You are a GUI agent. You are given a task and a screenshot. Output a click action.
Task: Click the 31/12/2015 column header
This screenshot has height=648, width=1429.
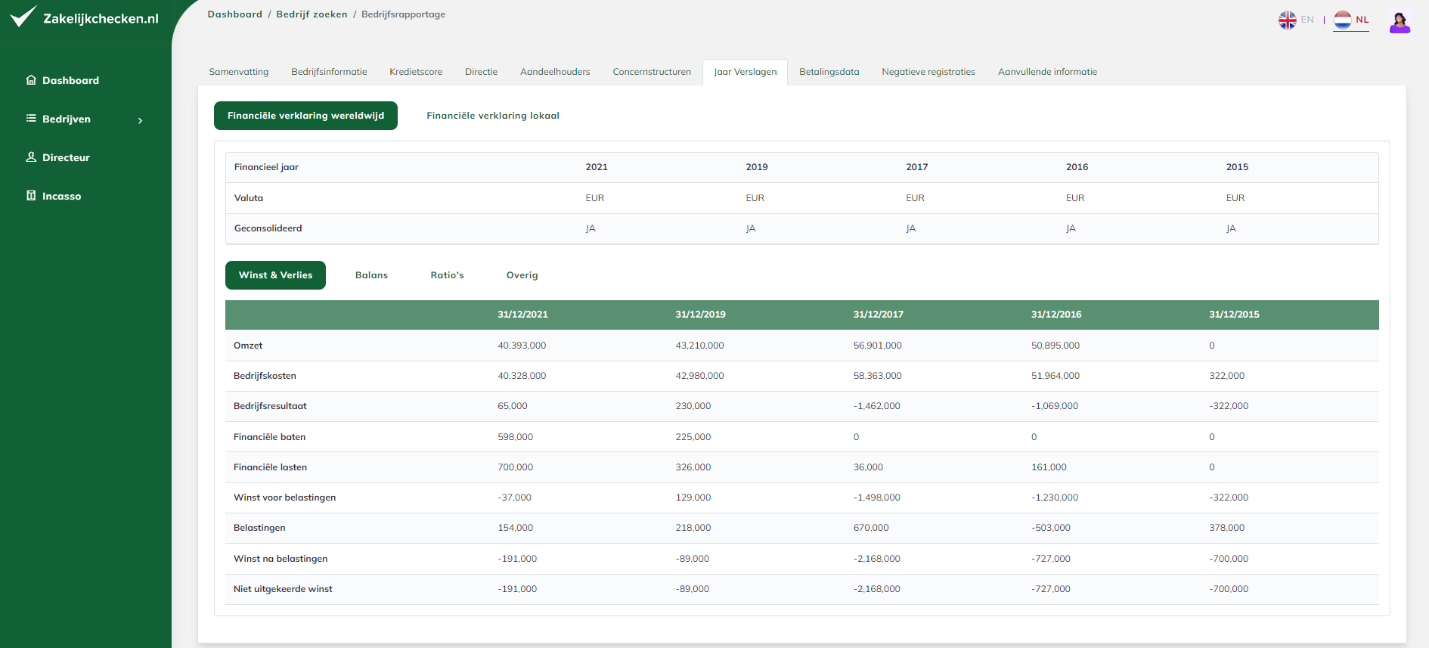(1234, 314)
